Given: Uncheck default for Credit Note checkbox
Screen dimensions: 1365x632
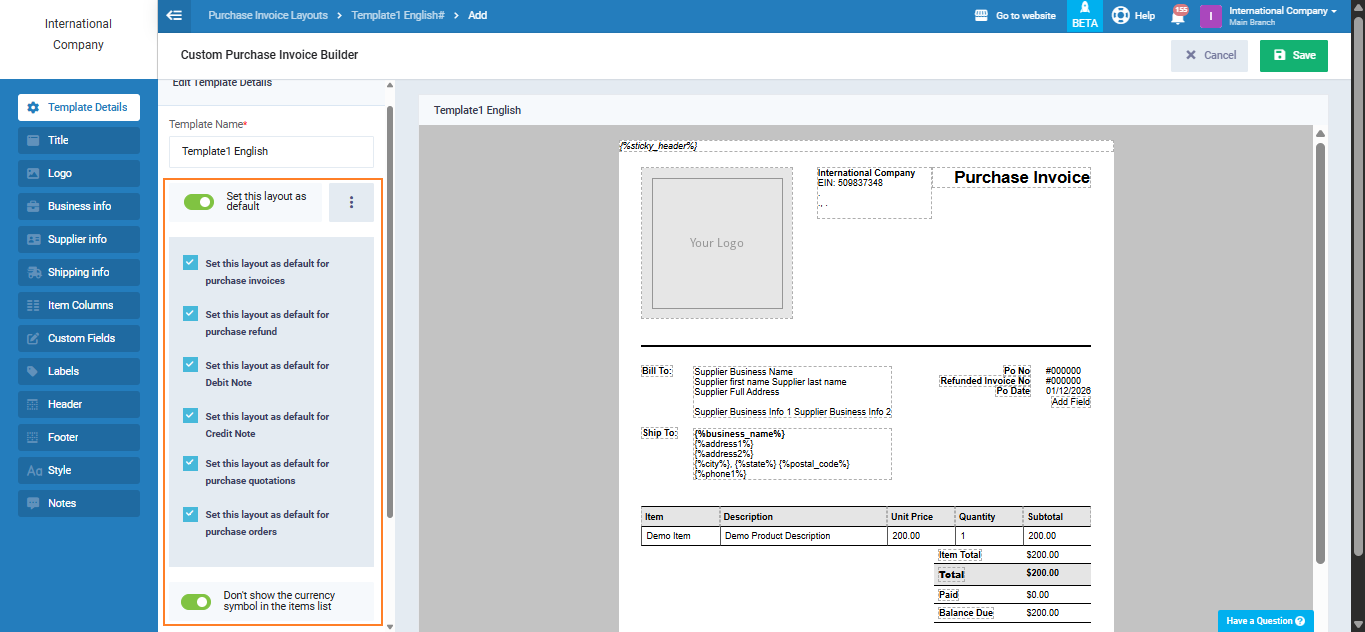Looking at the screenshot, I should [190, 415].
